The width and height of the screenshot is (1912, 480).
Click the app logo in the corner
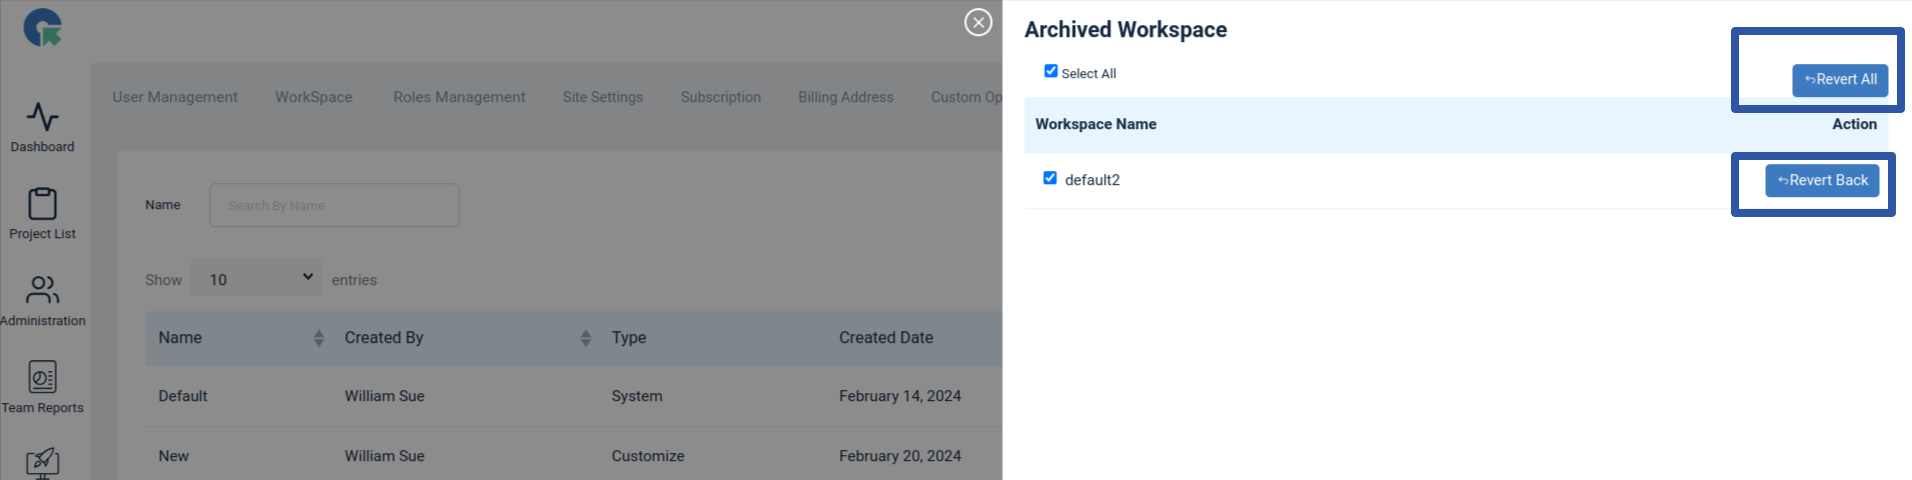[x=43, y=27]
